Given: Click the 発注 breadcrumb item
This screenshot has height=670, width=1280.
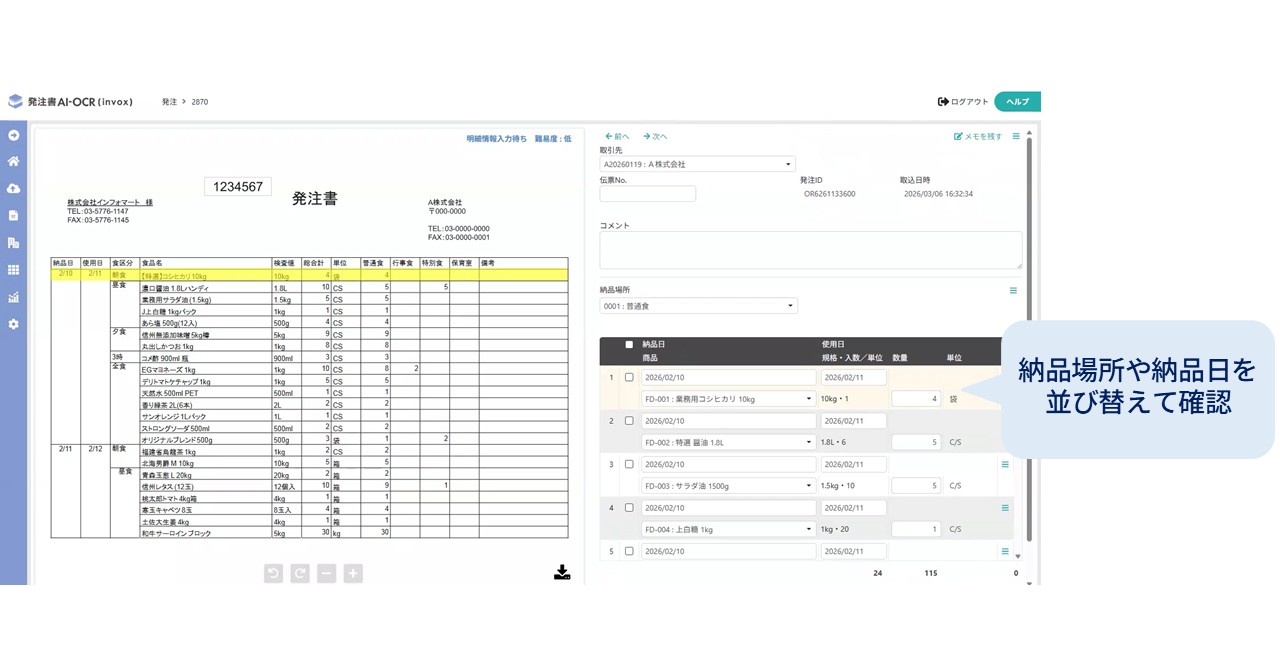Looking at the screenshot, I should pos(169,102).
